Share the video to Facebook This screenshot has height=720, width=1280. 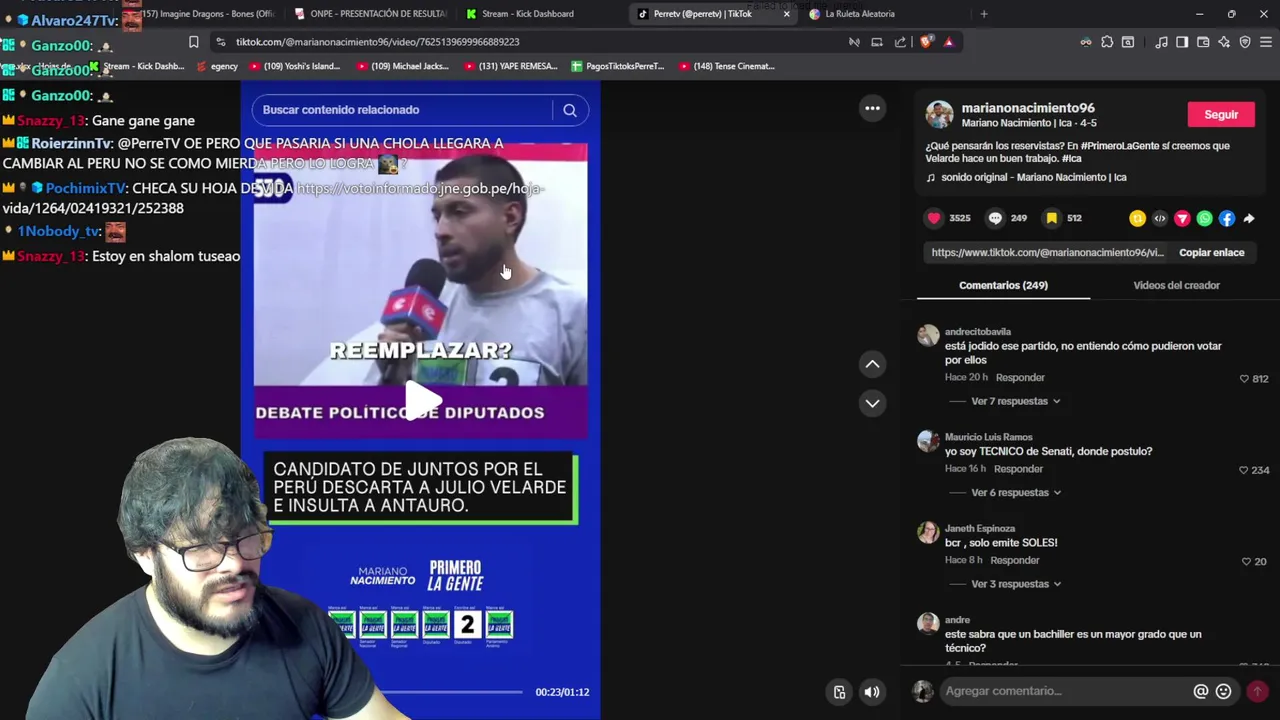1227,218
